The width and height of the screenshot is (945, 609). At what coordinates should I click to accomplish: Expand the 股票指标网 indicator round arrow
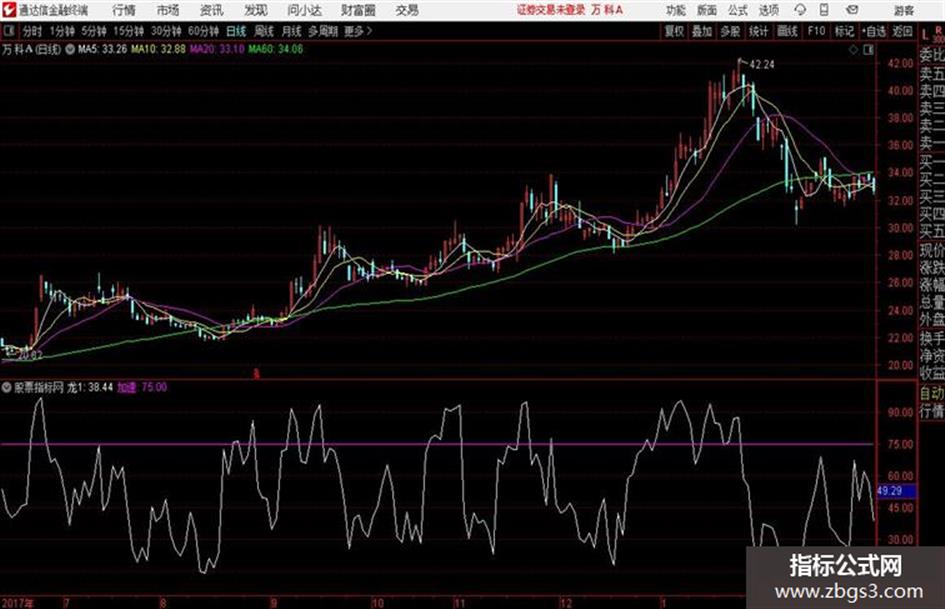7,387
